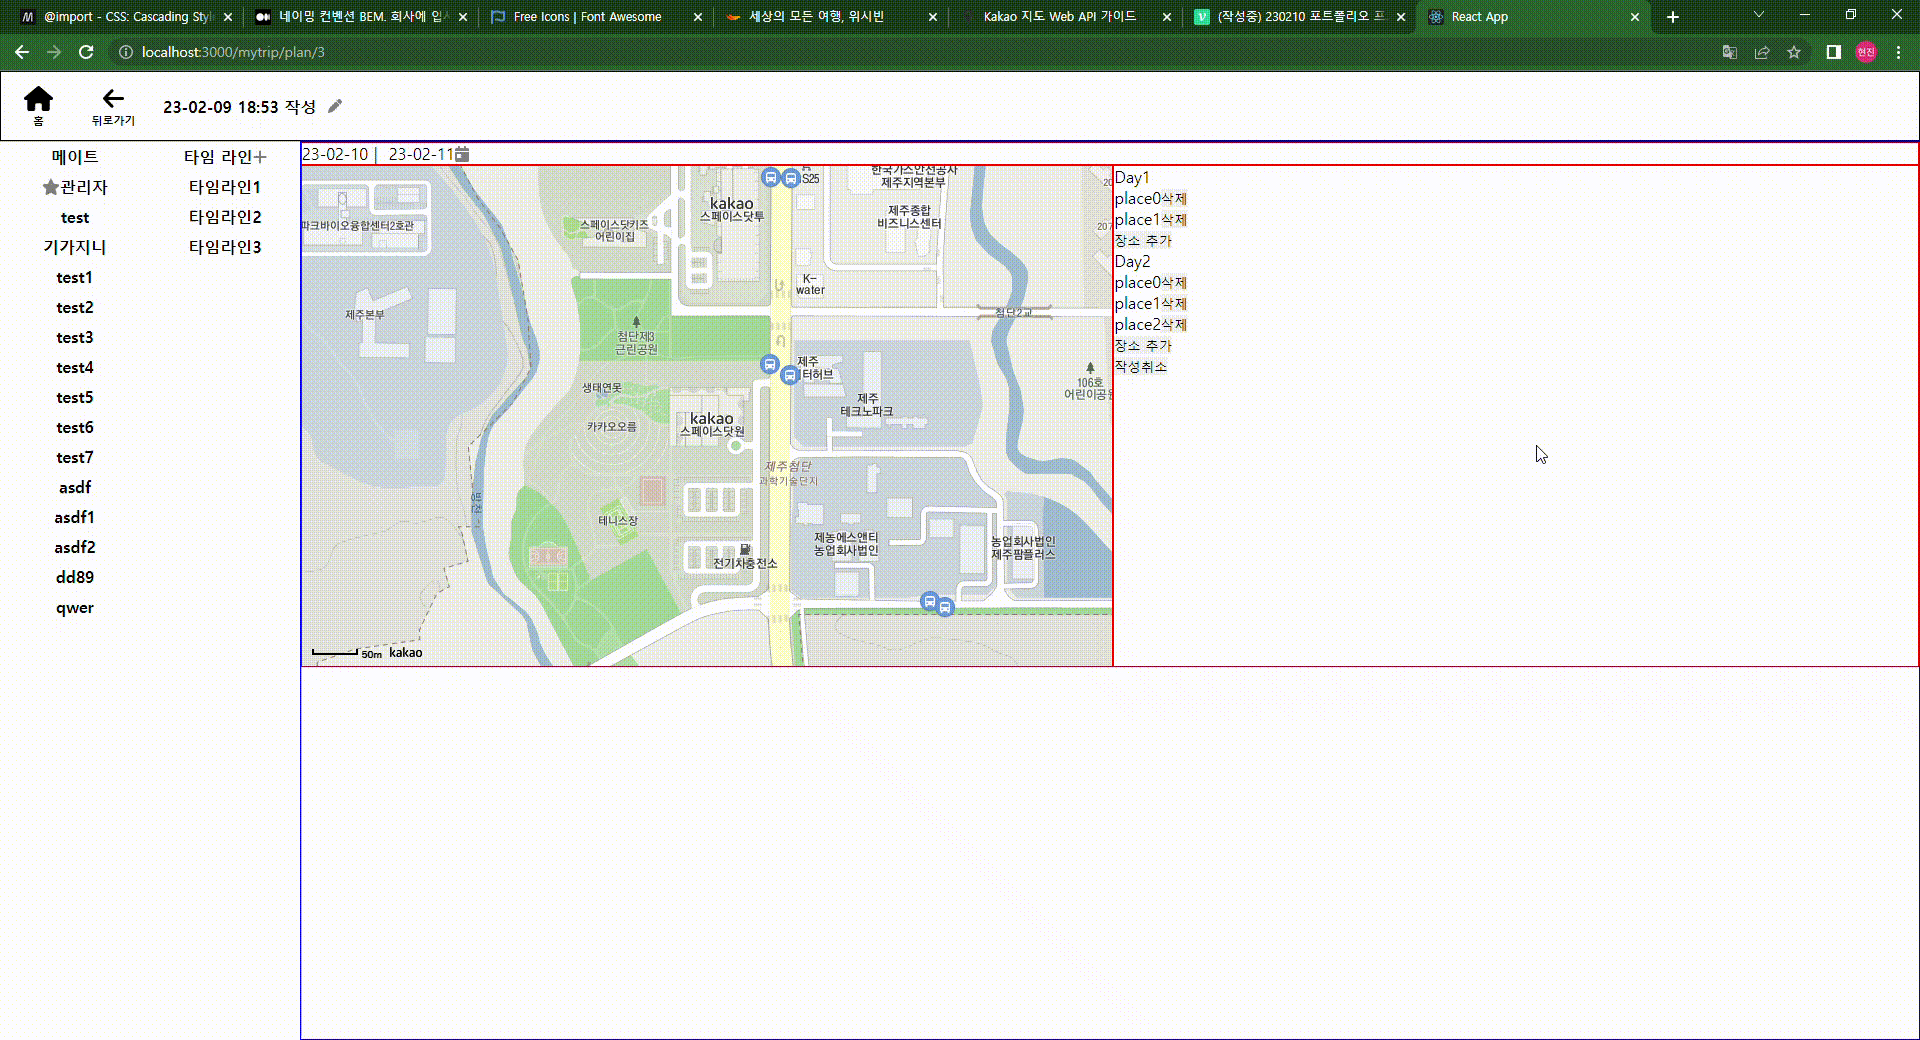Click the title 23-02-09 18:53 작성
1920x1040 pixels.
[240, 107]
